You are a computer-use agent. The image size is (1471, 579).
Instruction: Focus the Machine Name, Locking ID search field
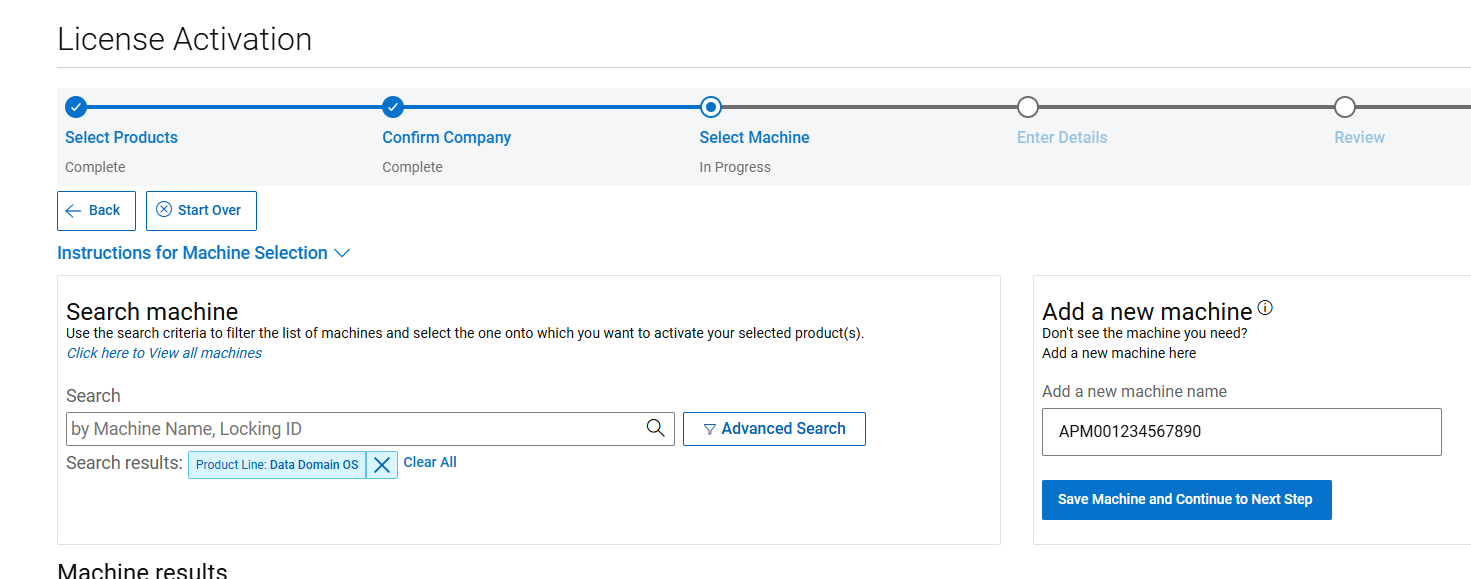point(355,429)
